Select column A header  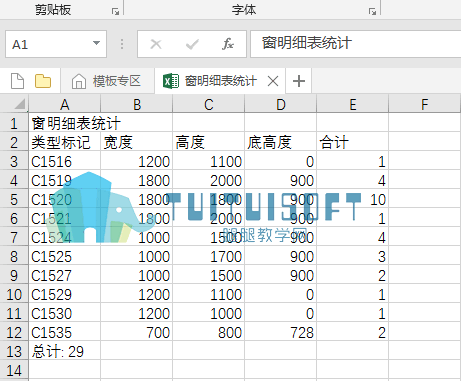[65, 105]
